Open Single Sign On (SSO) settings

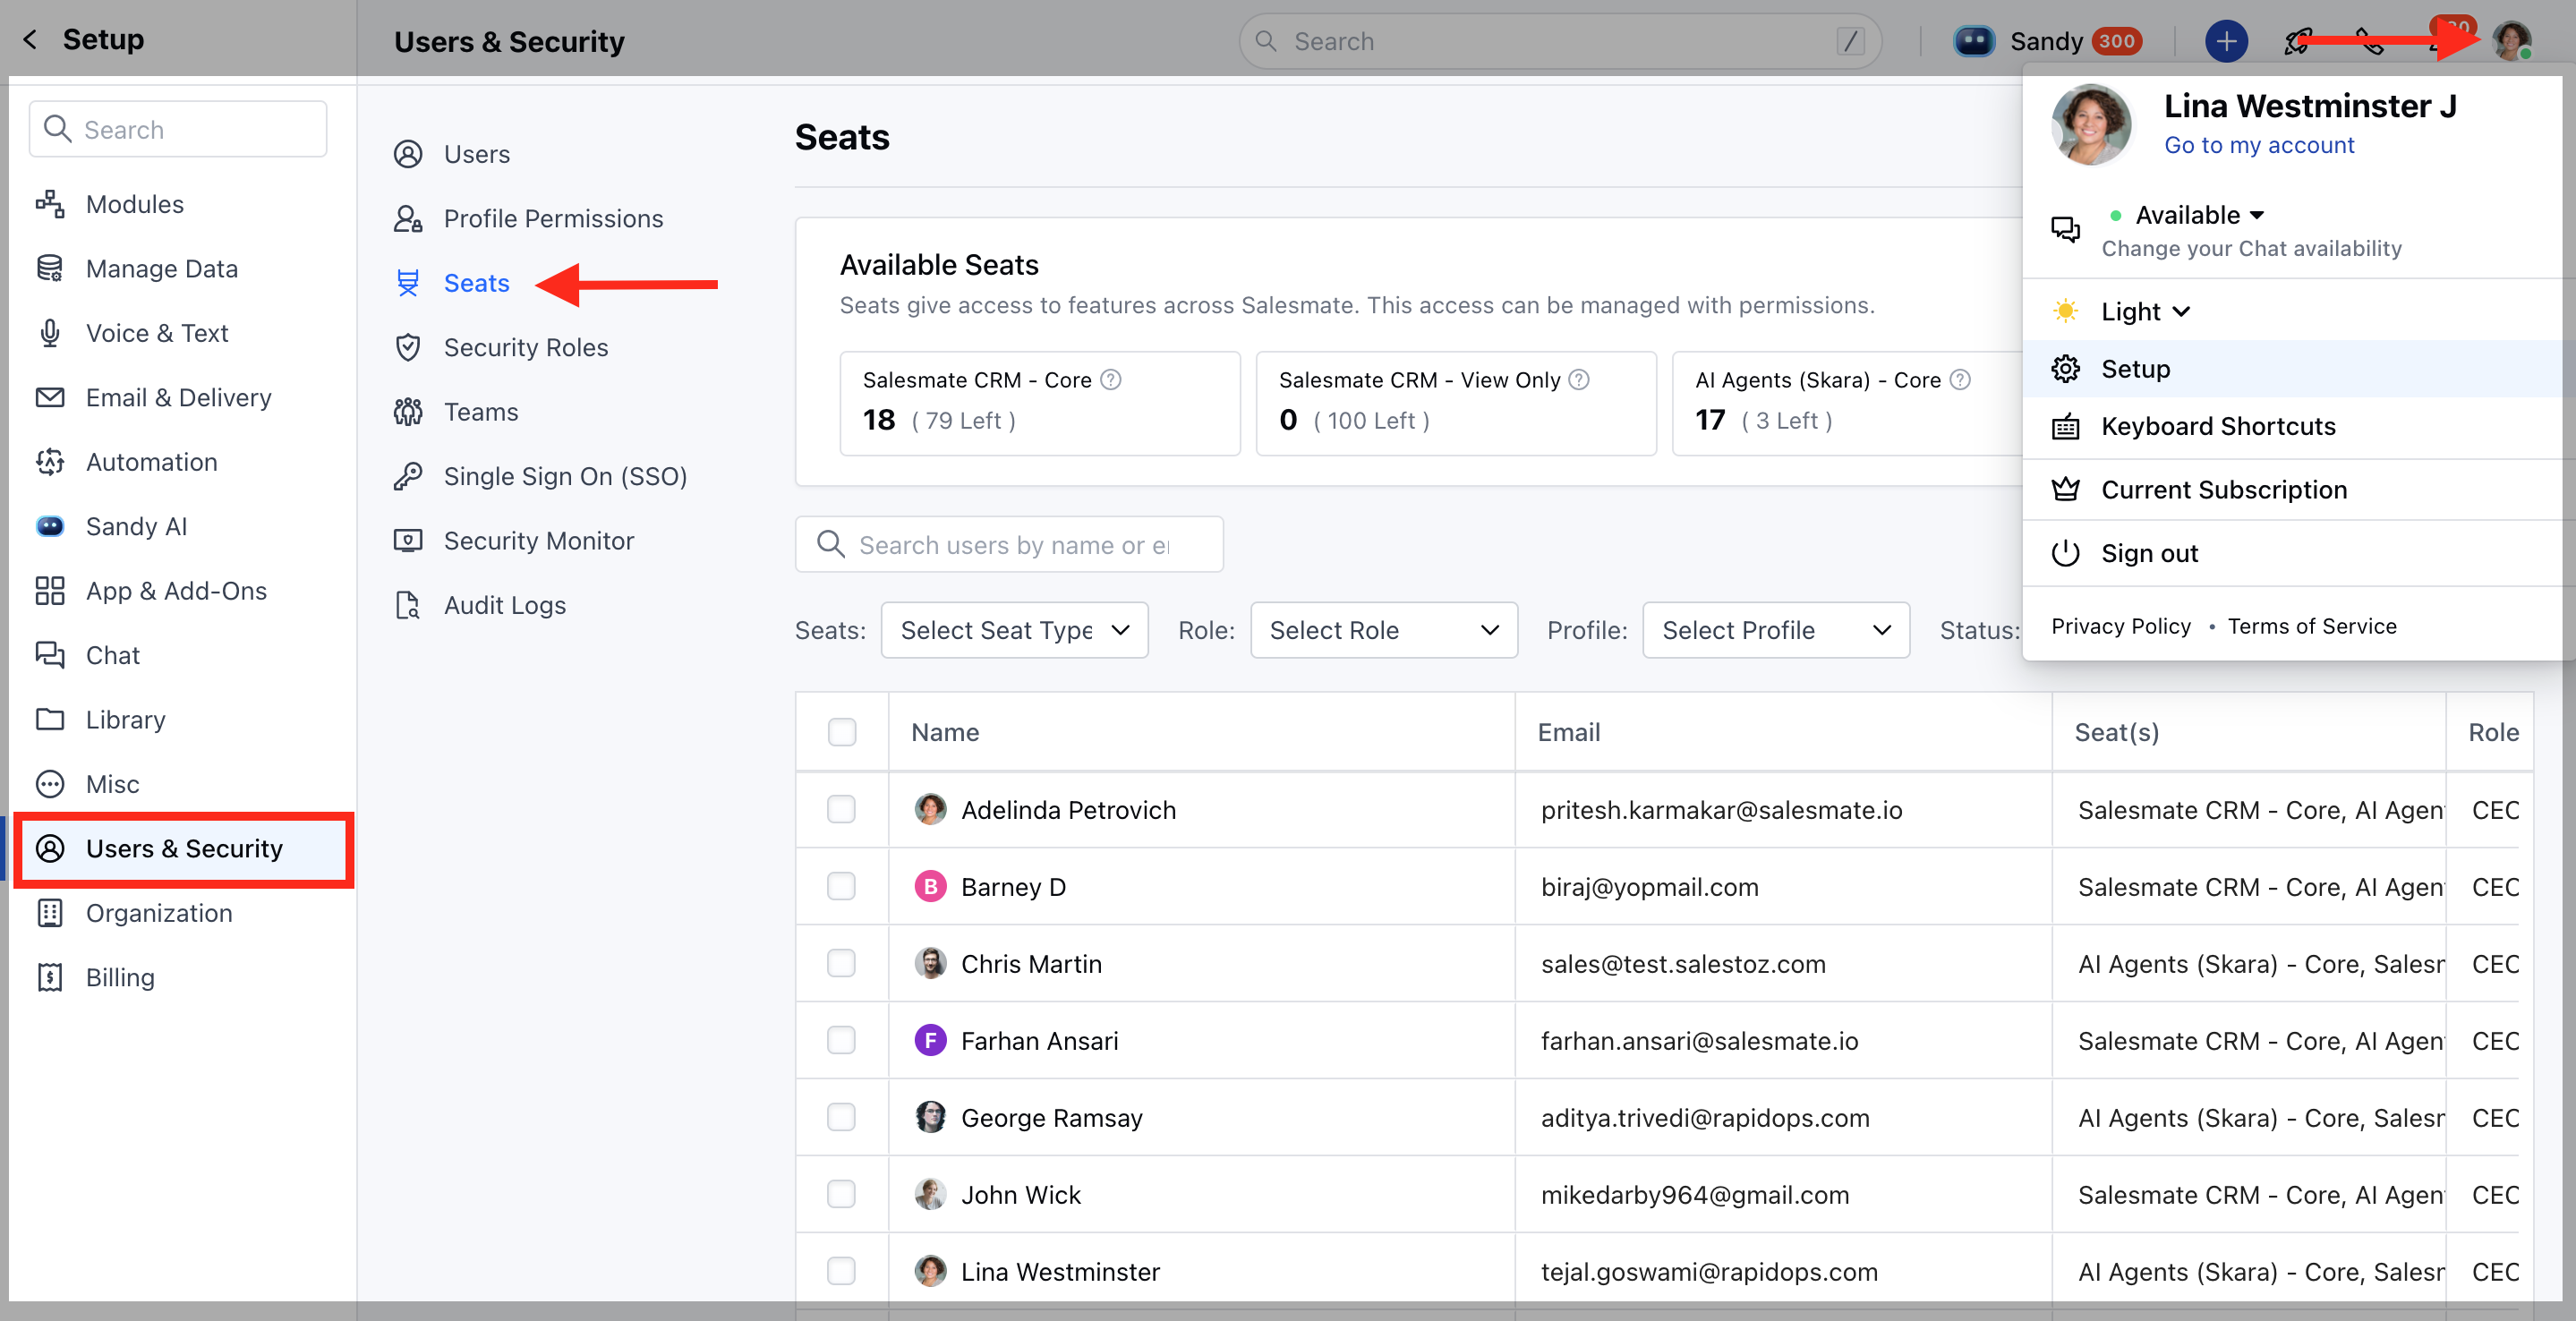point(565,476)
